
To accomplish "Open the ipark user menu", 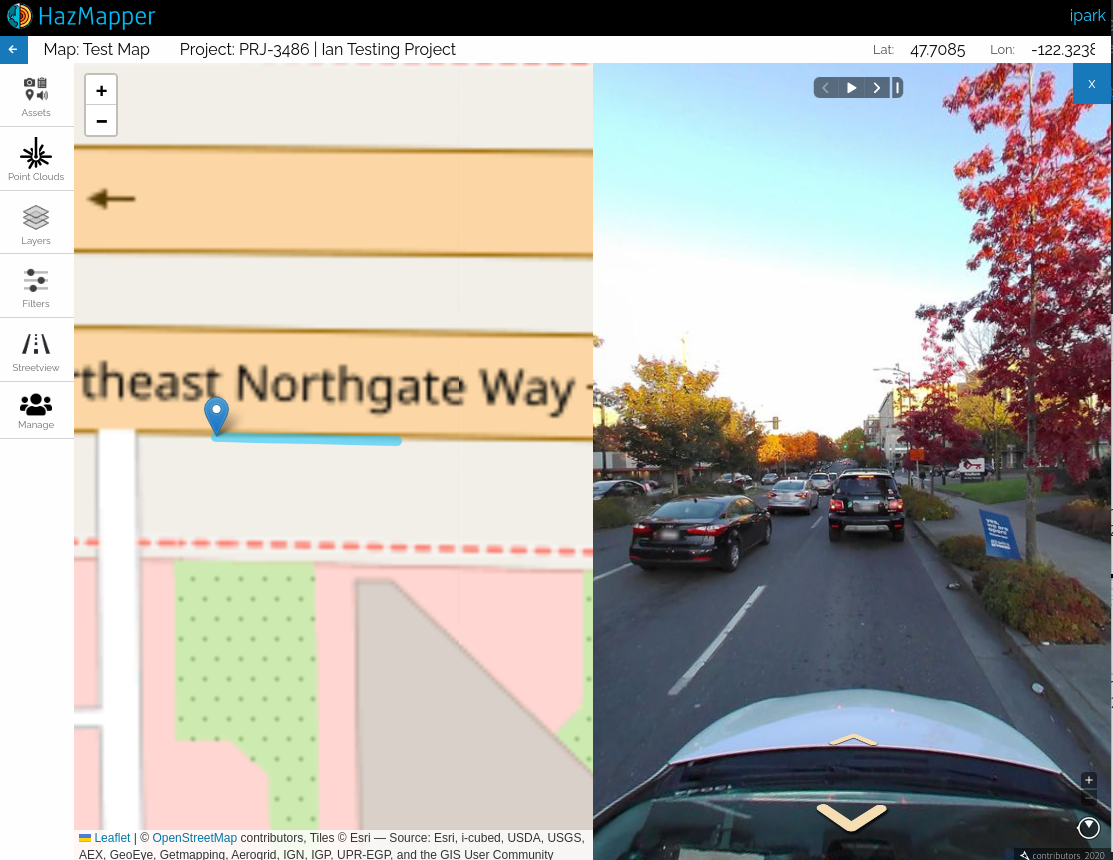I will [1087, 16].
